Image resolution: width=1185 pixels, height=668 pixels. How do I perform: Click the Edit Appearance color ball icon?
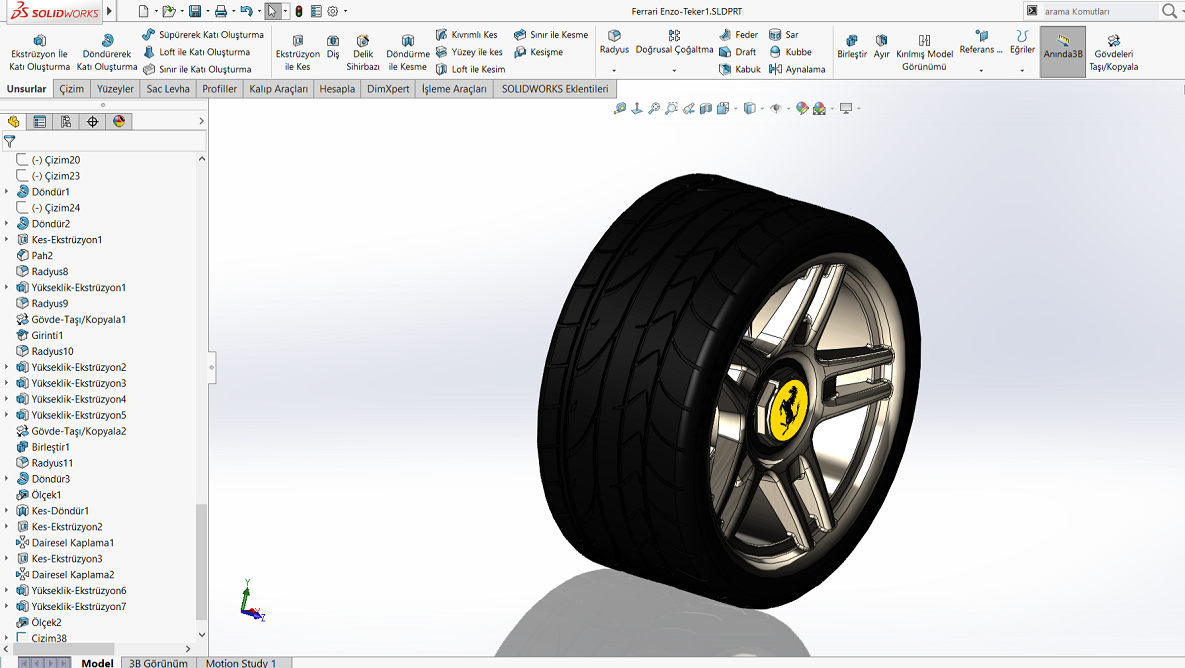point(802,109)
